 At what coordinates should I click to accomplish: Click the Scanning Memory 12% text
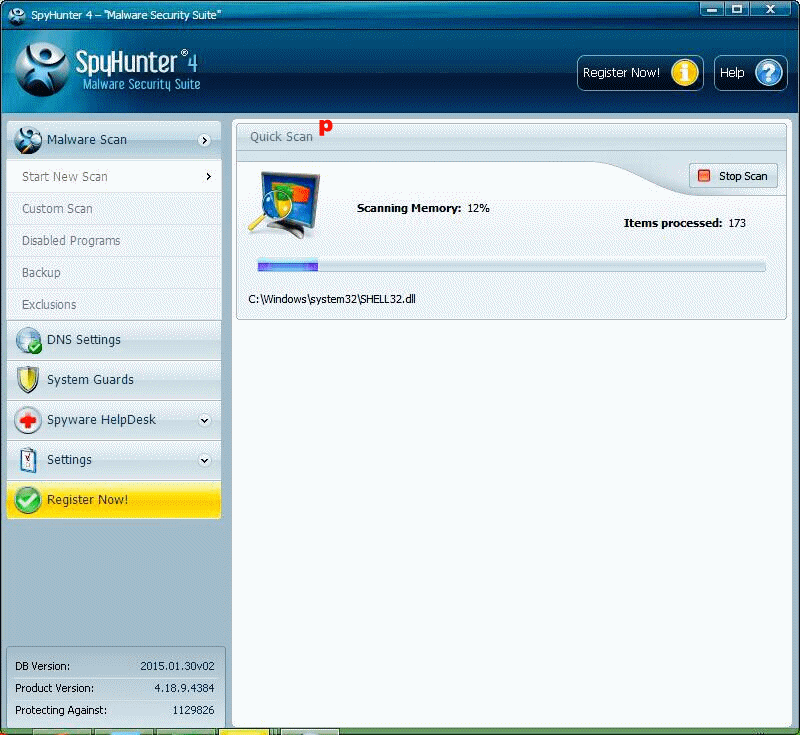pyautogui.click(x=423, y=208)
